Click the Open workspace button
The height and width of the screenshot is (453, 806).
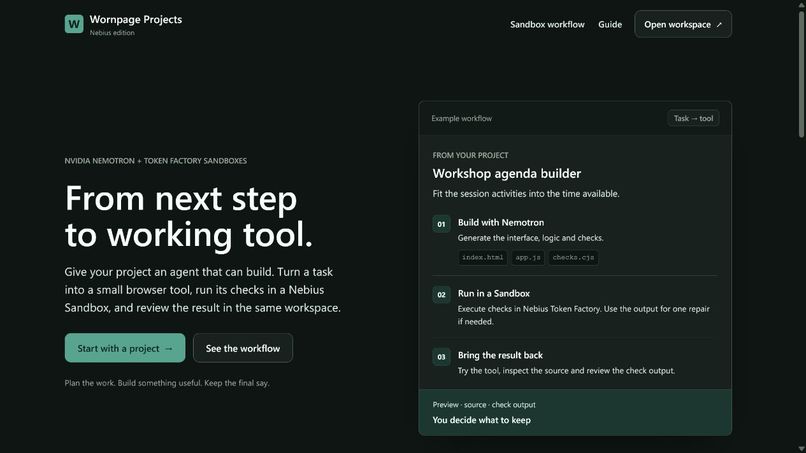click(x=683, y=24)
